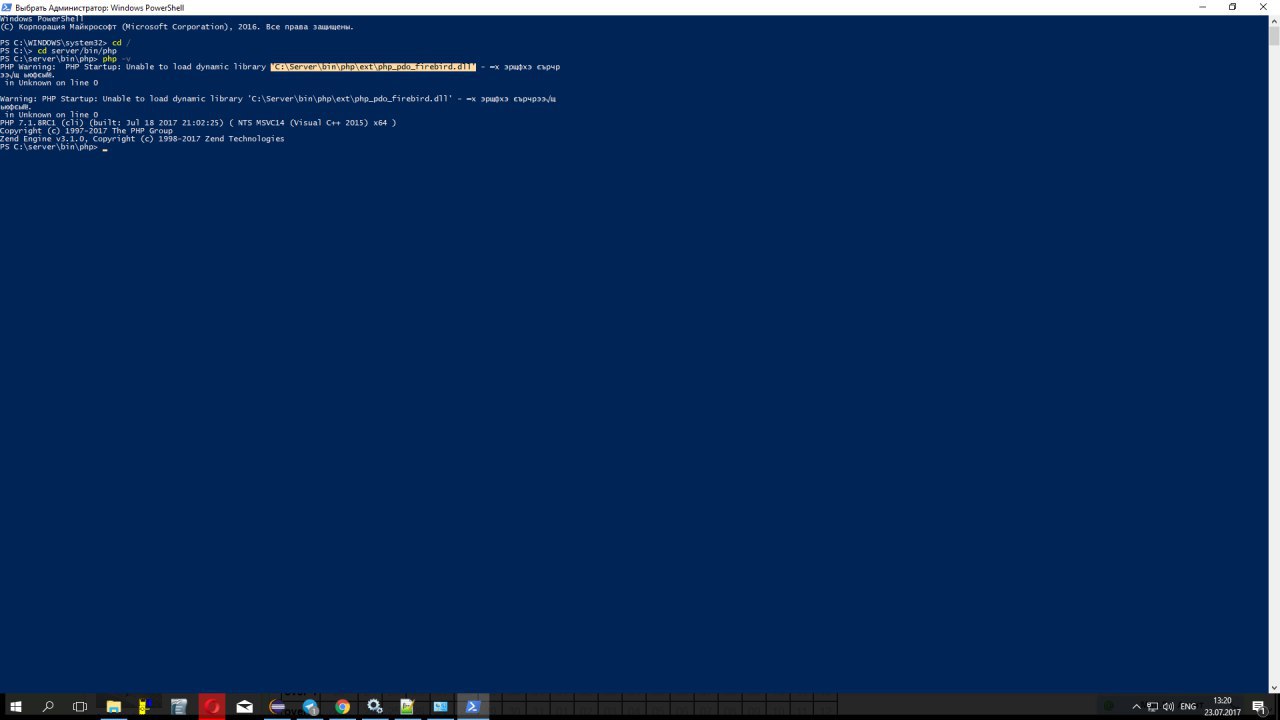Screen dimensions: 1280x720
Task: Show hidden system tray icons
Action: coord(1136,707)
